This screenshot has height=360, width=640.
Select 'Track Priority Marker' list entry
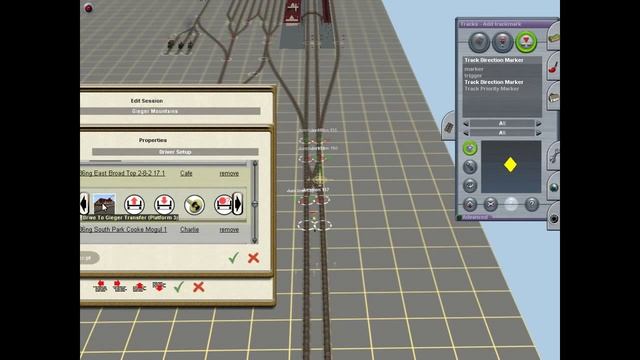coord(491,89)
